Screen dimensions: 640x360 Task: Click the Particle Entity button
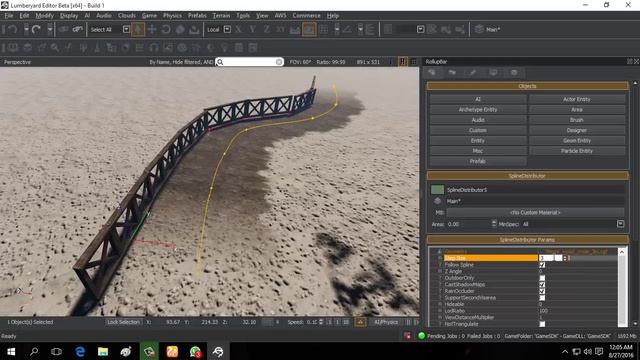(577, 151)
